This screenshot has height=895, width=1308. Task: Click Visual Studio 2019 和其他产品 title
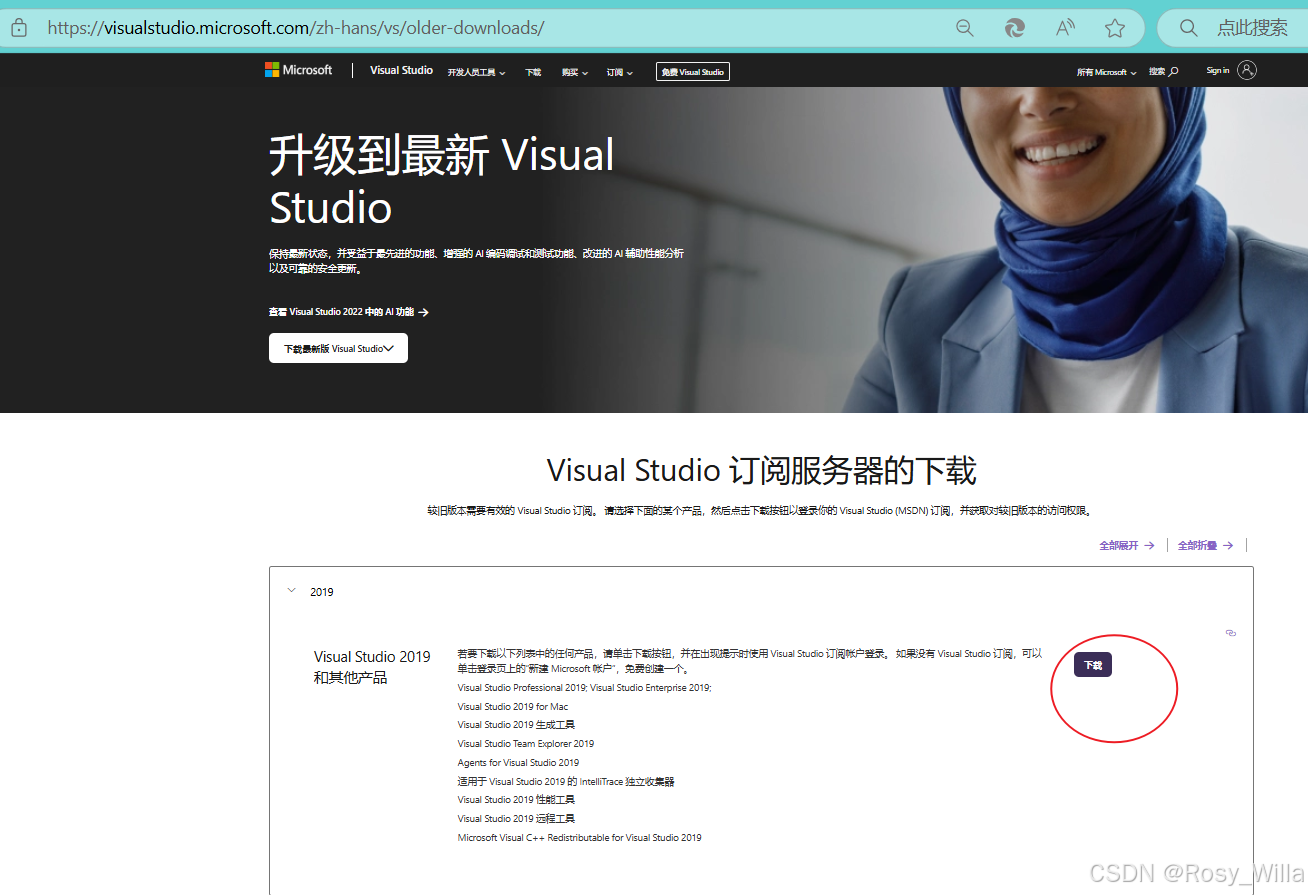point(372,667)
